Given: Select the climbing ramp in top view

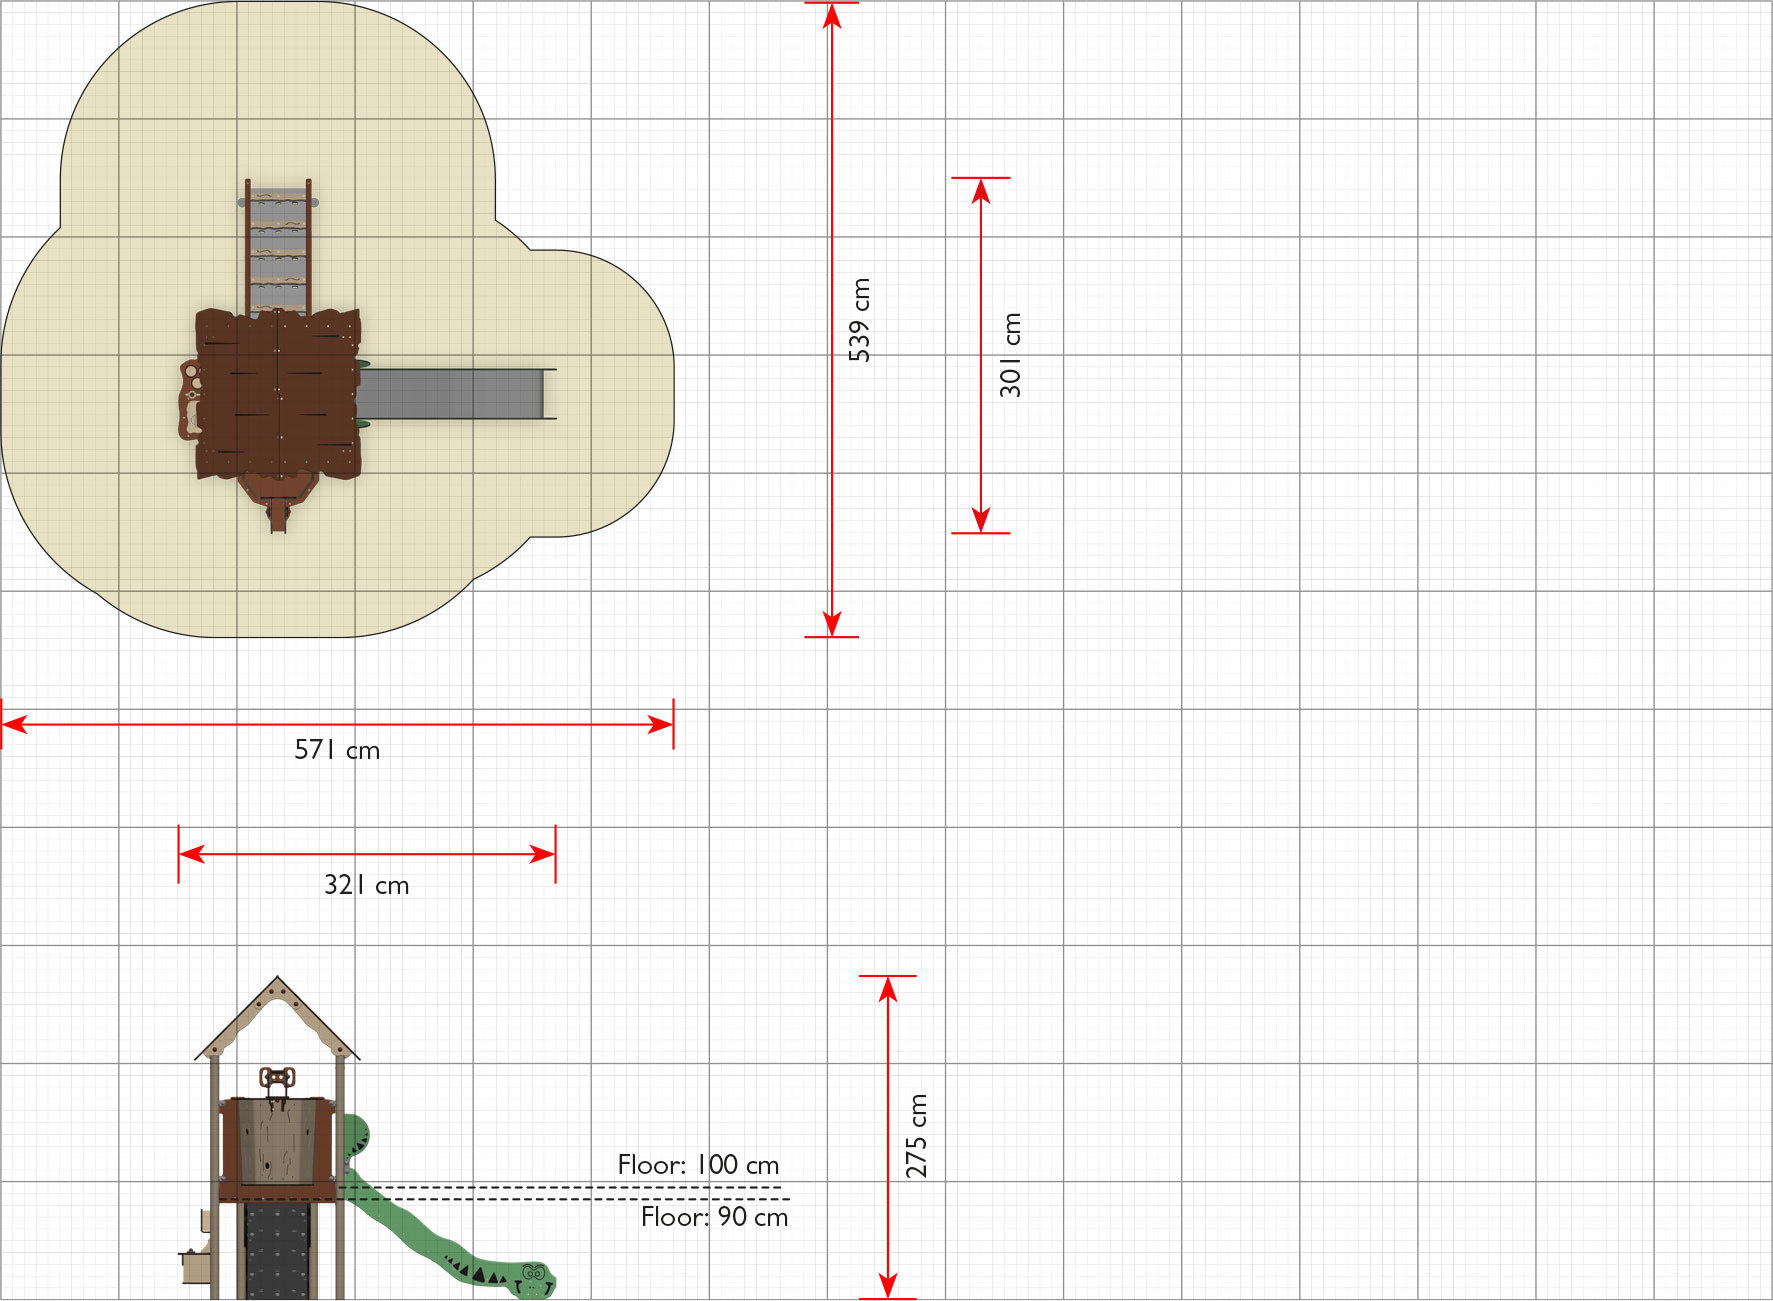Looking at the screenshot, I should [279, 246].
